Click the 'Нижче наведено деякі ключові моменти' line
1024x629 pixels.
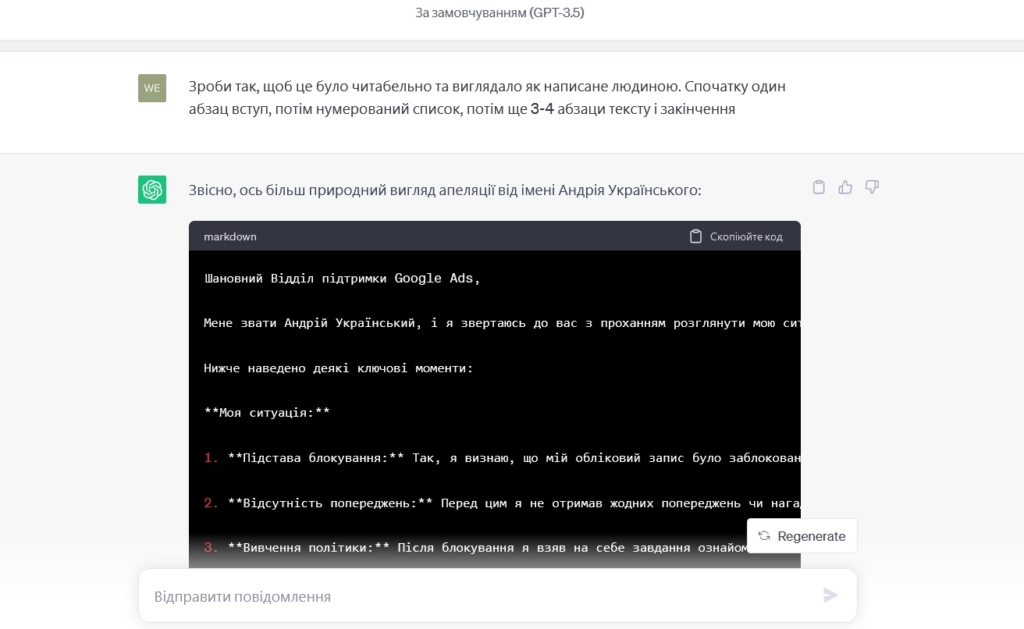[x=338, y=368]
